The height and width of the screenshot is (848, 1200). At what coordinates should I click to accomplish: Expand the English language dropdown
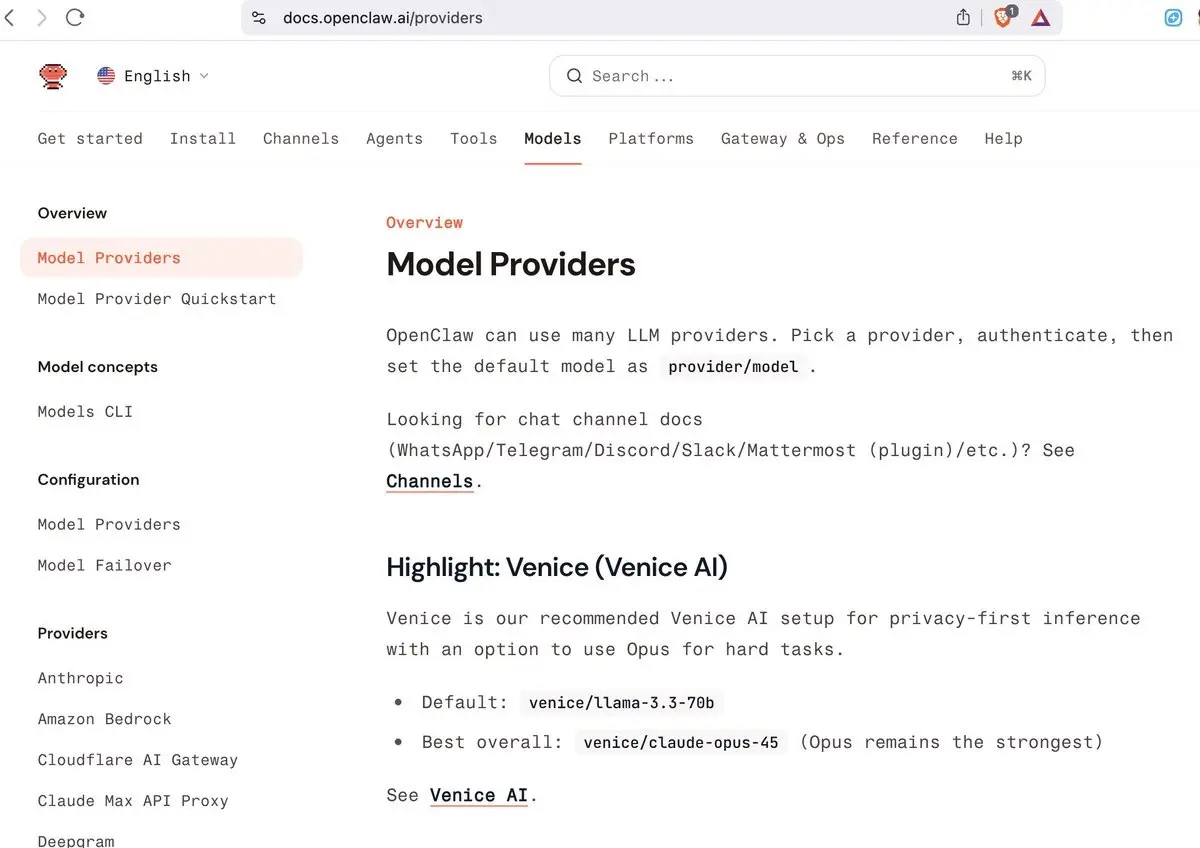[x=153, y=76]
